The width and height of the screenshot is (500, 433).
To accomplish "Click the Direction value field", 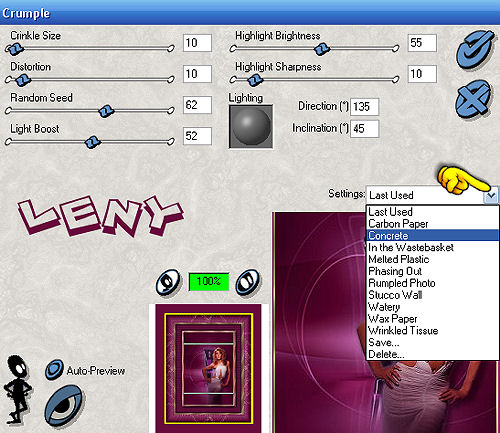I will (x=364, y=107).
